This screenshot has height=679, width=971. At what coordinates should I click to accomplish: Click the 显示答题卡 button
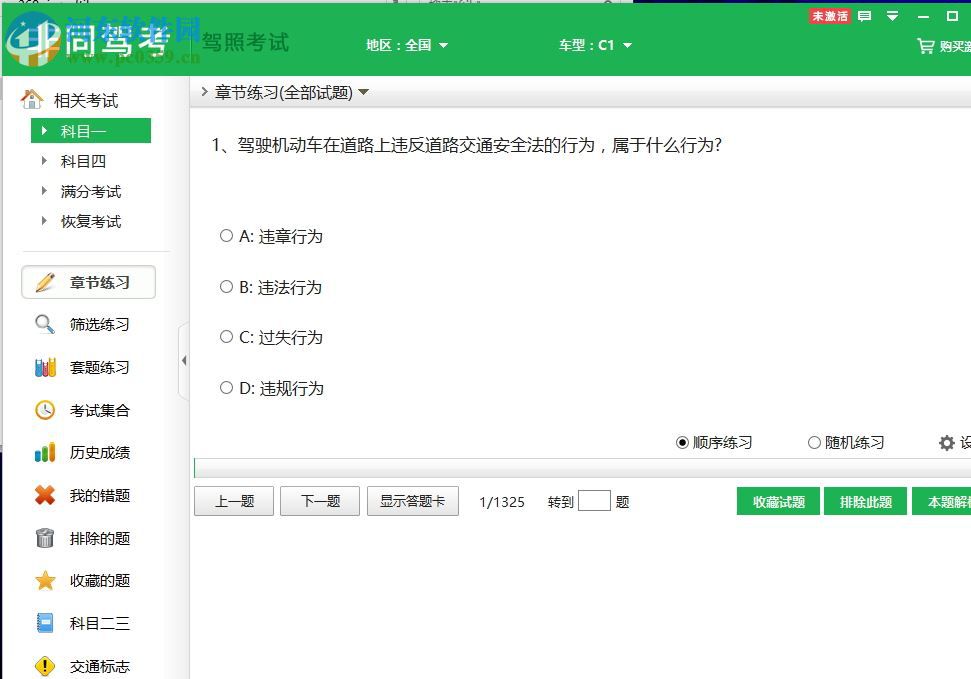click(413, 501)
